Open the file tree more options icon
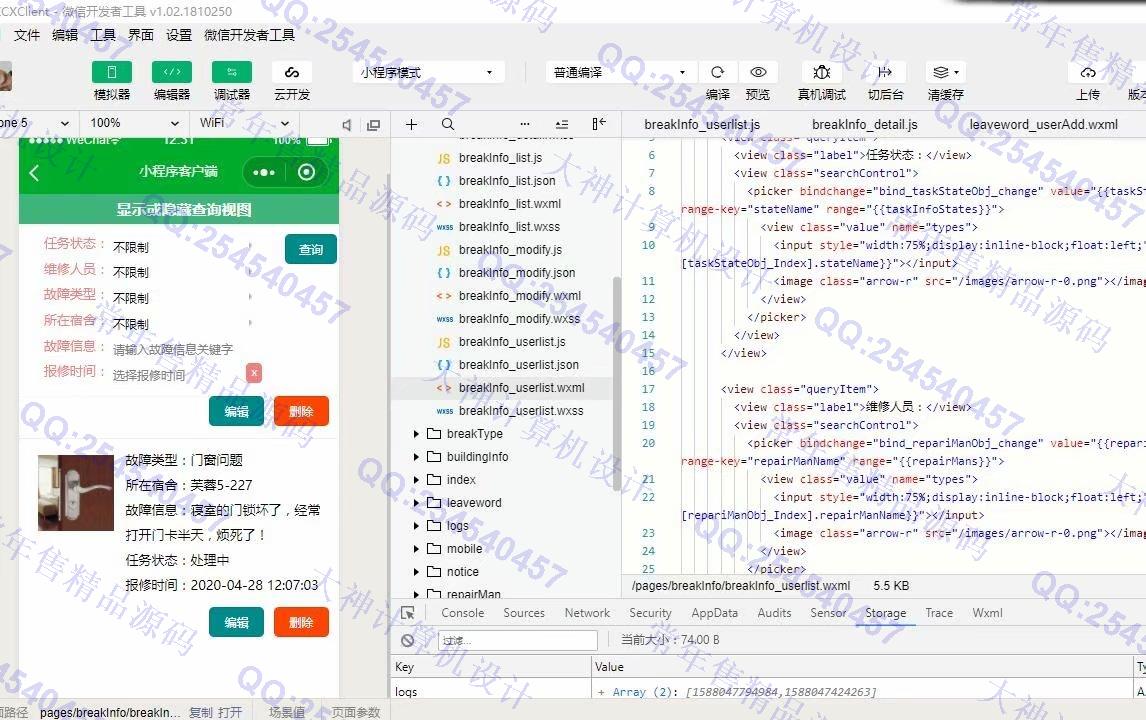 coord(525,124)
